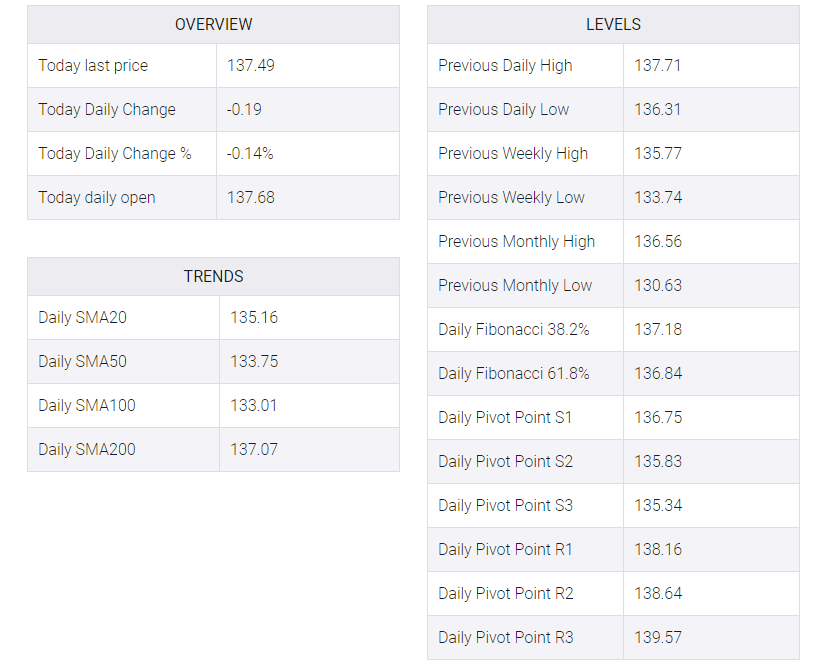The image size is (822, 662).
Task: Click the Today daily open value 137.68
Action: pyautogui.click(x=251, y=198)
